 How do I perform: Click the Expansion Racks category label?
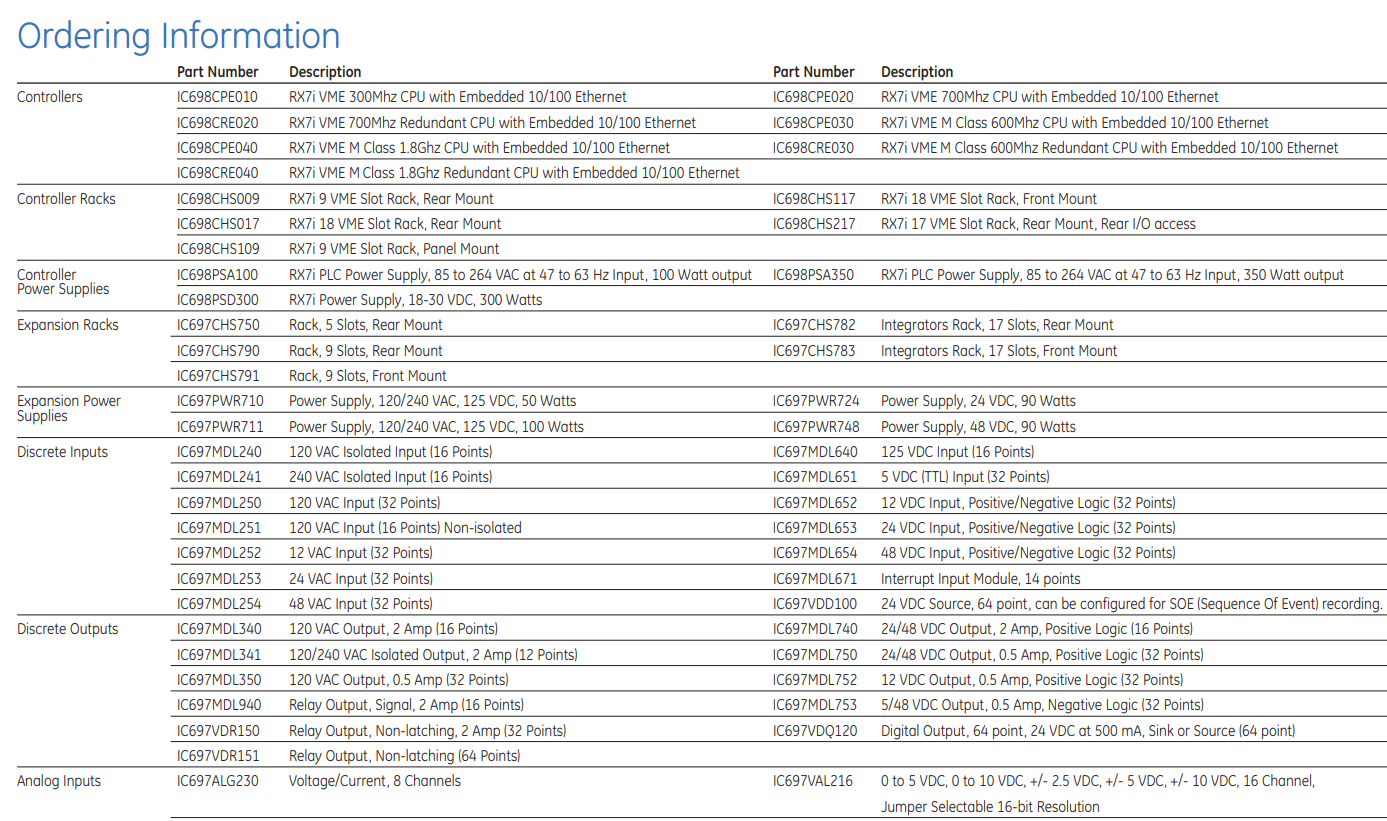[68, 325]
